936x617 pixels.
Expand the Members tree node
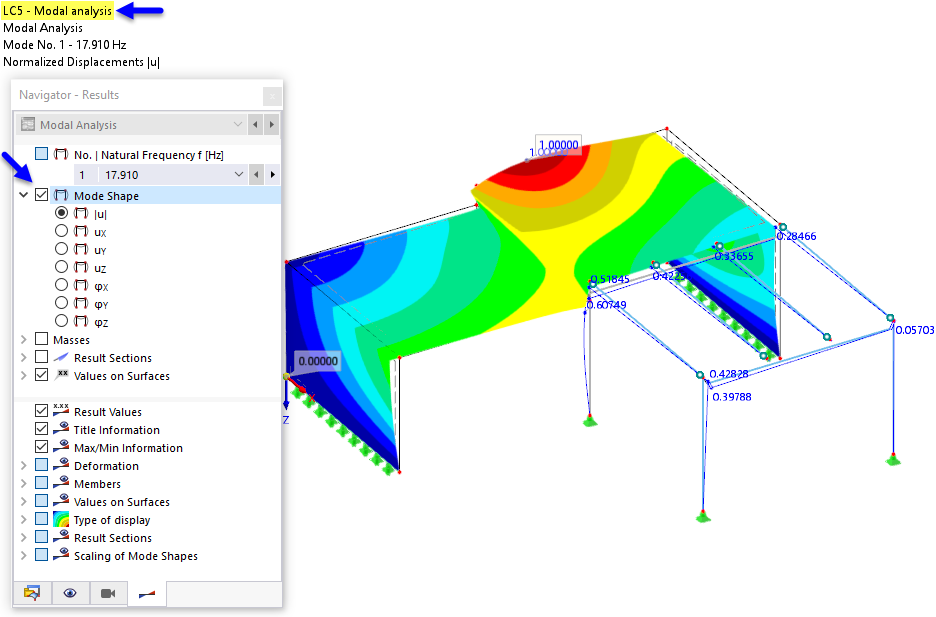point(24,483)
